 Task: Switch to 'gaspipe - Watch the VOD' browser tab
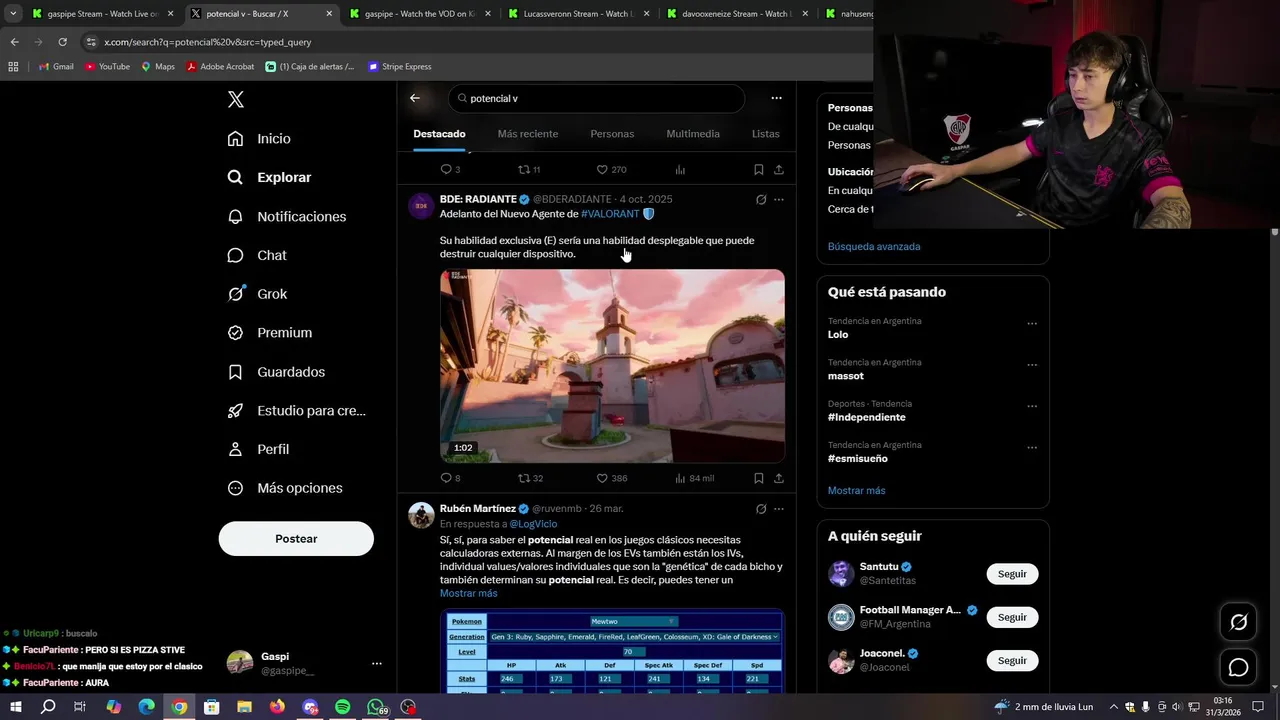pyautogui.click(x=419, y=14)
